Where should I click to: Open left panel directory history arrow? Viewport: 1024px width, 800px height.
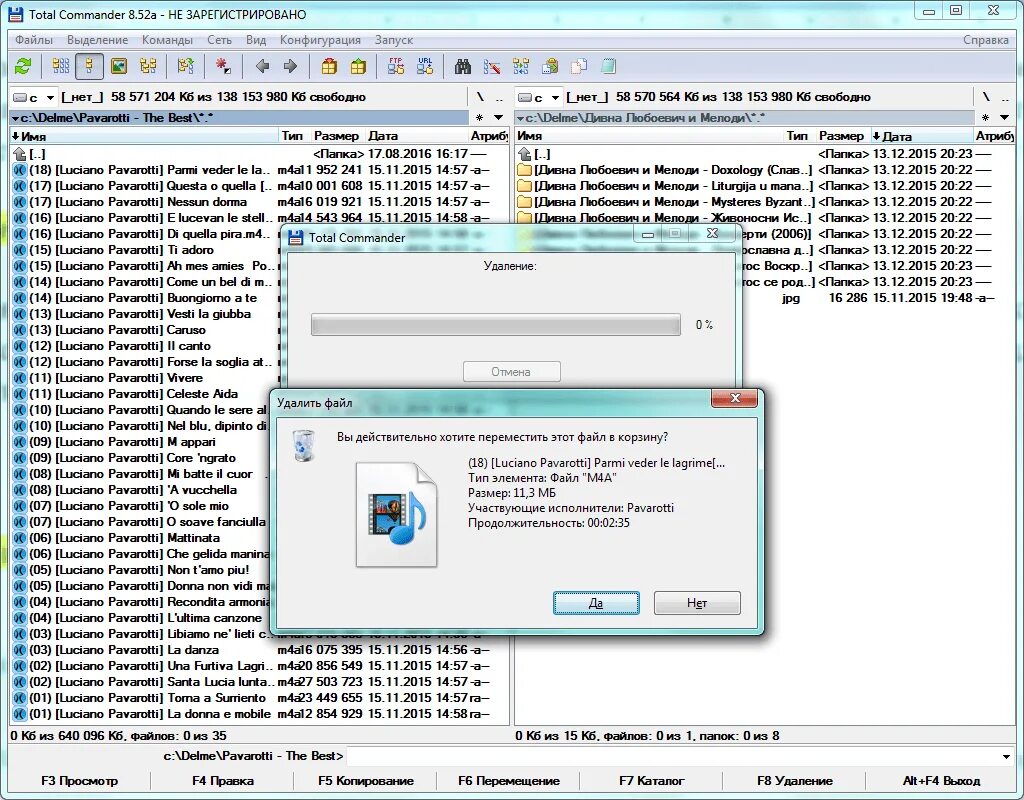[499, 118]
